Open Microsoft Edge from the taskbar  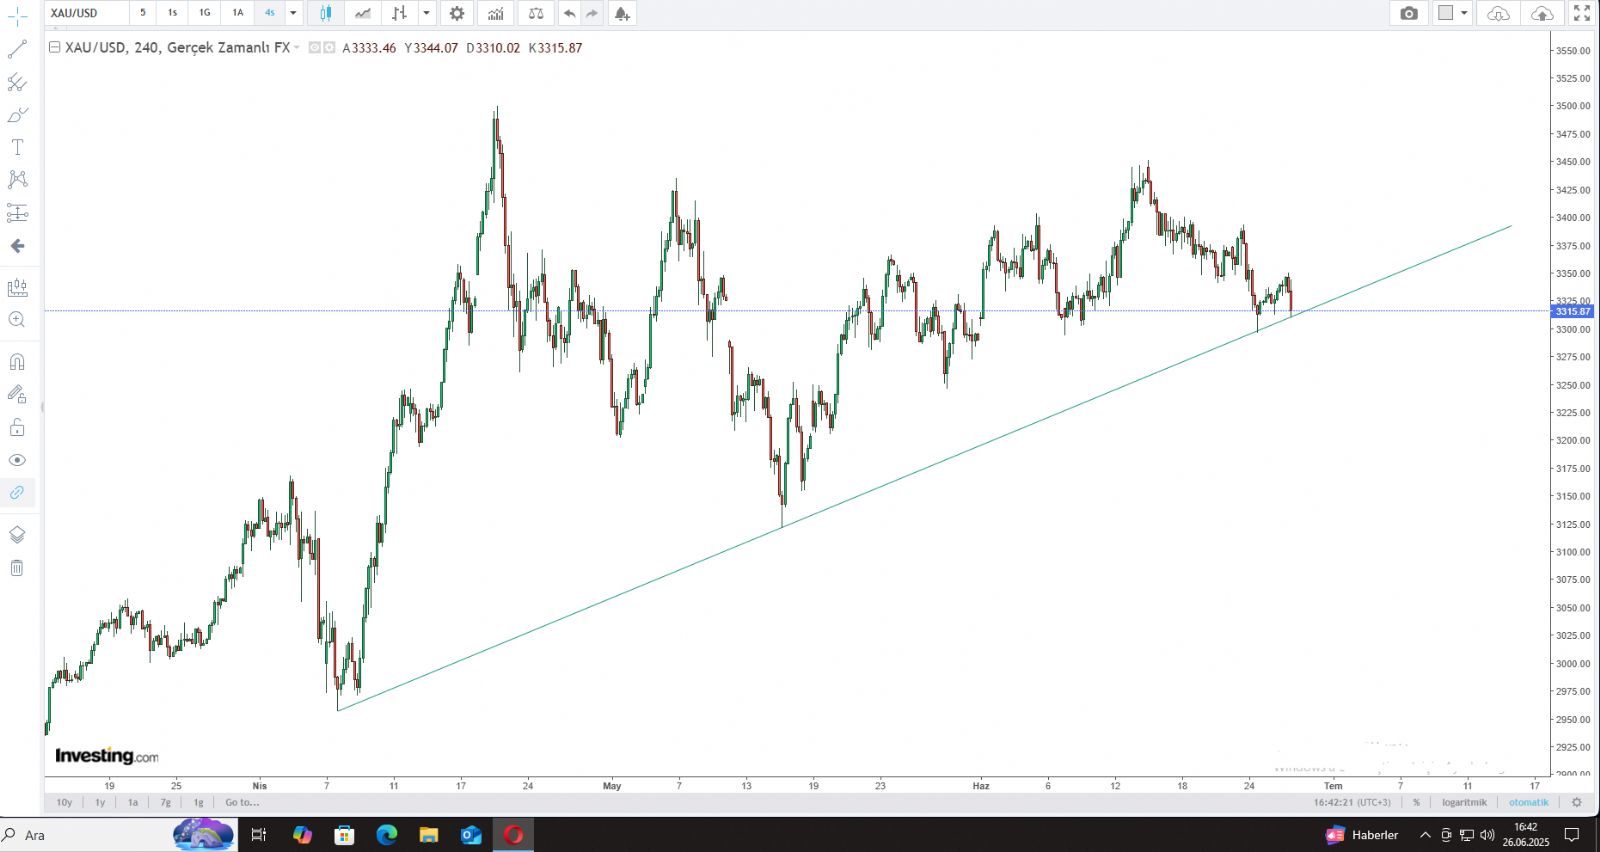(x=387, y=835)
